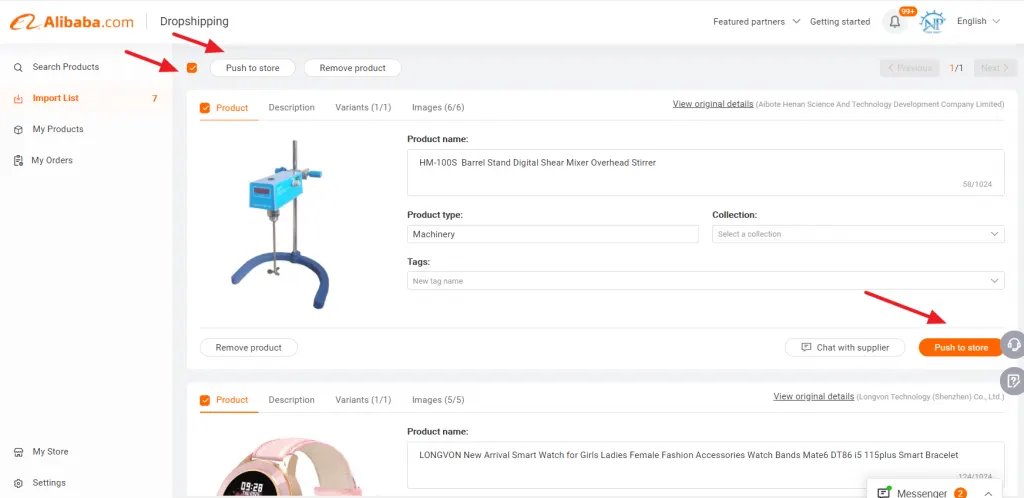Click the Messenger unread count badge

tap(961, 493)
